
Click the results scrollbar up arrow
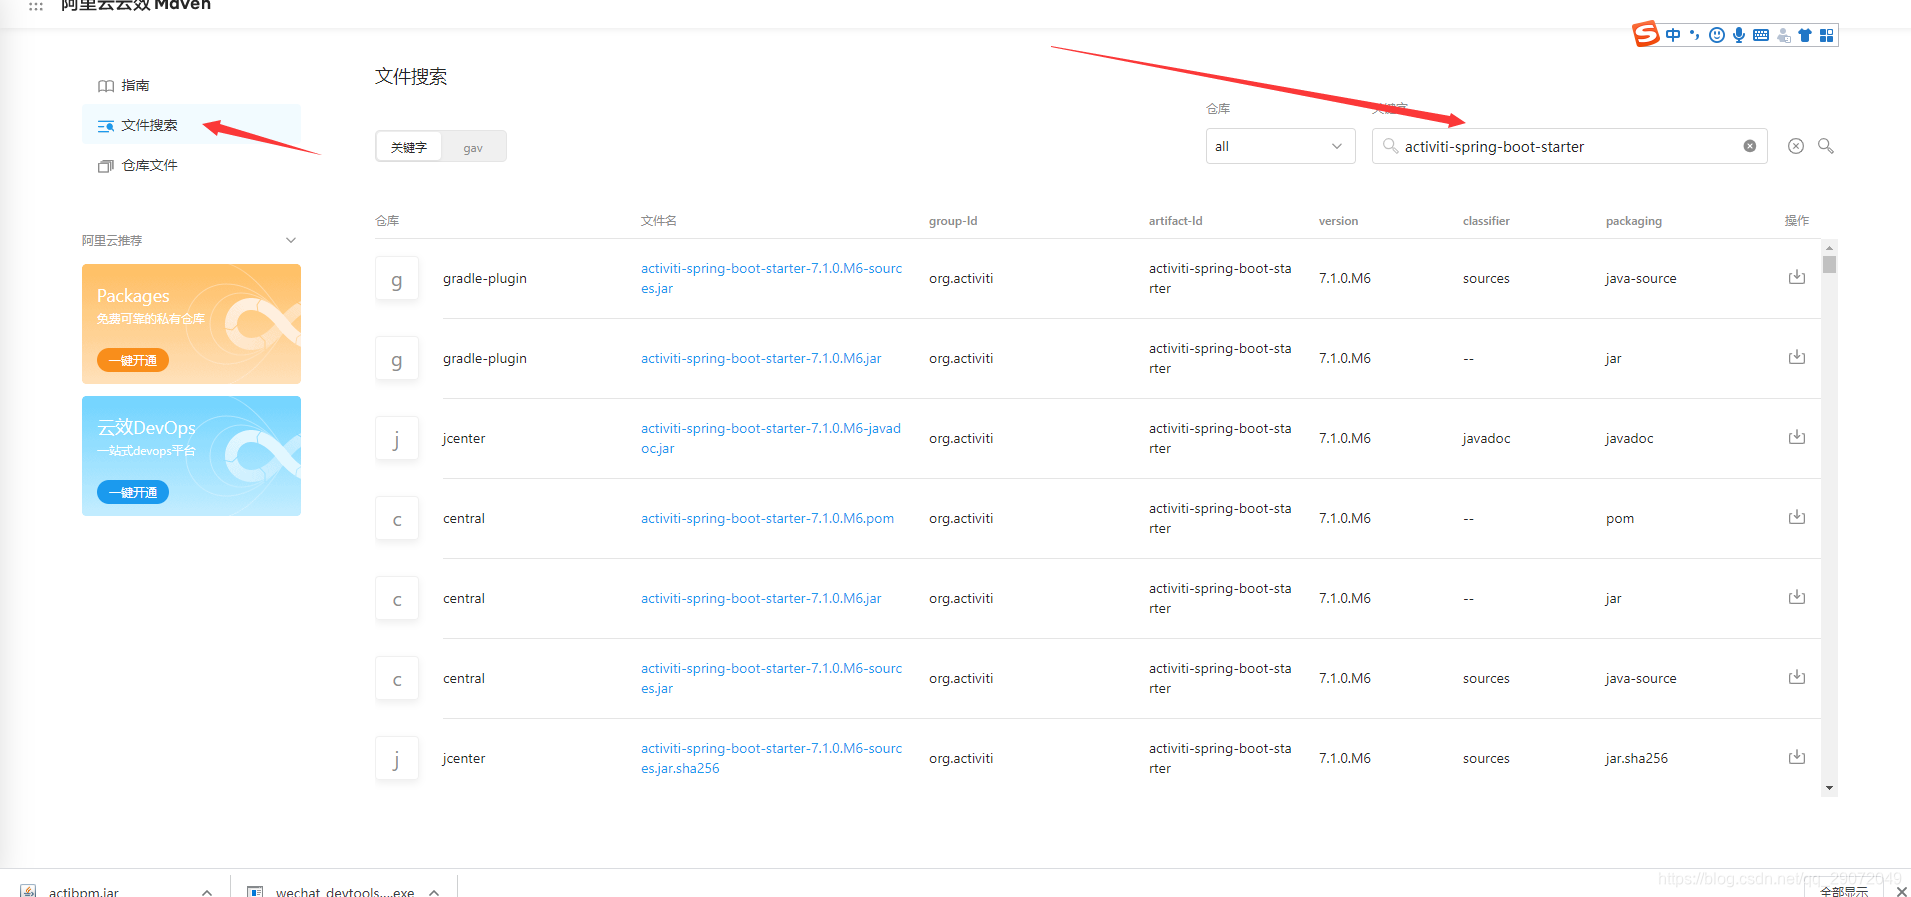coord(1829,247)
